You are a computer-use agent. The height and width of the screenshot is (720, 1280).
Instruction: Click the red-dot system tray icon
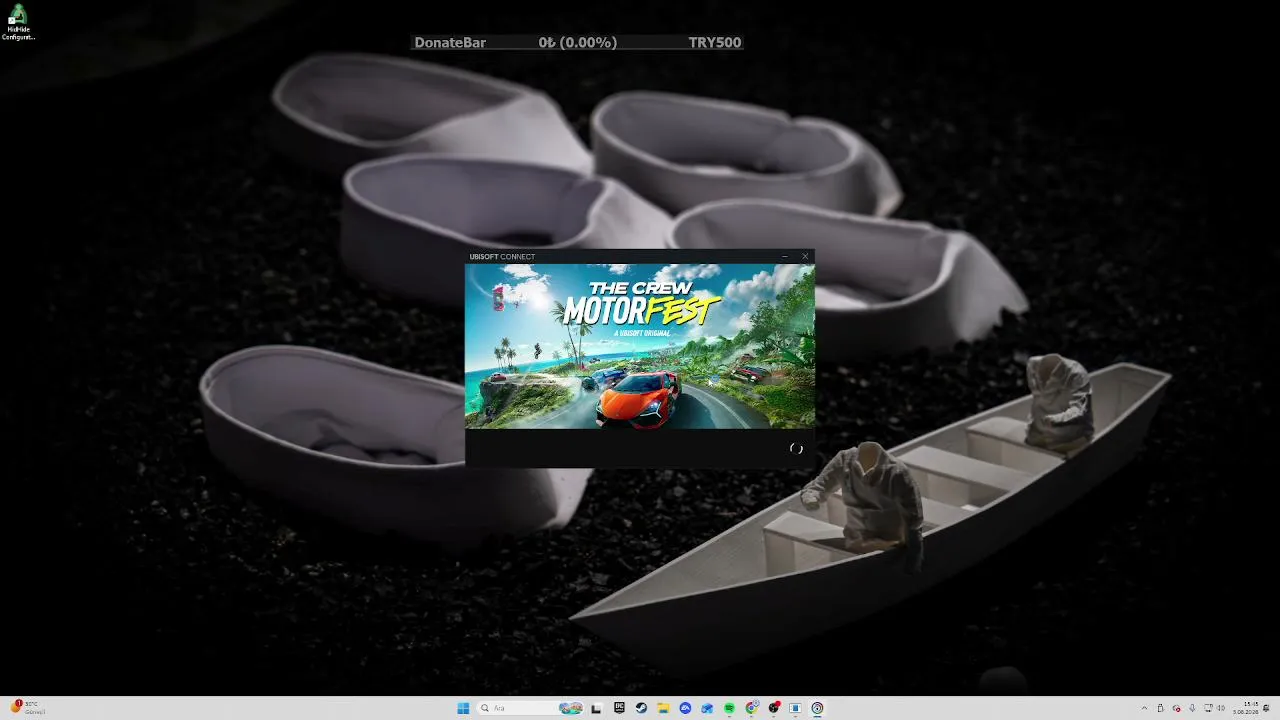(x=1176, y=708)
